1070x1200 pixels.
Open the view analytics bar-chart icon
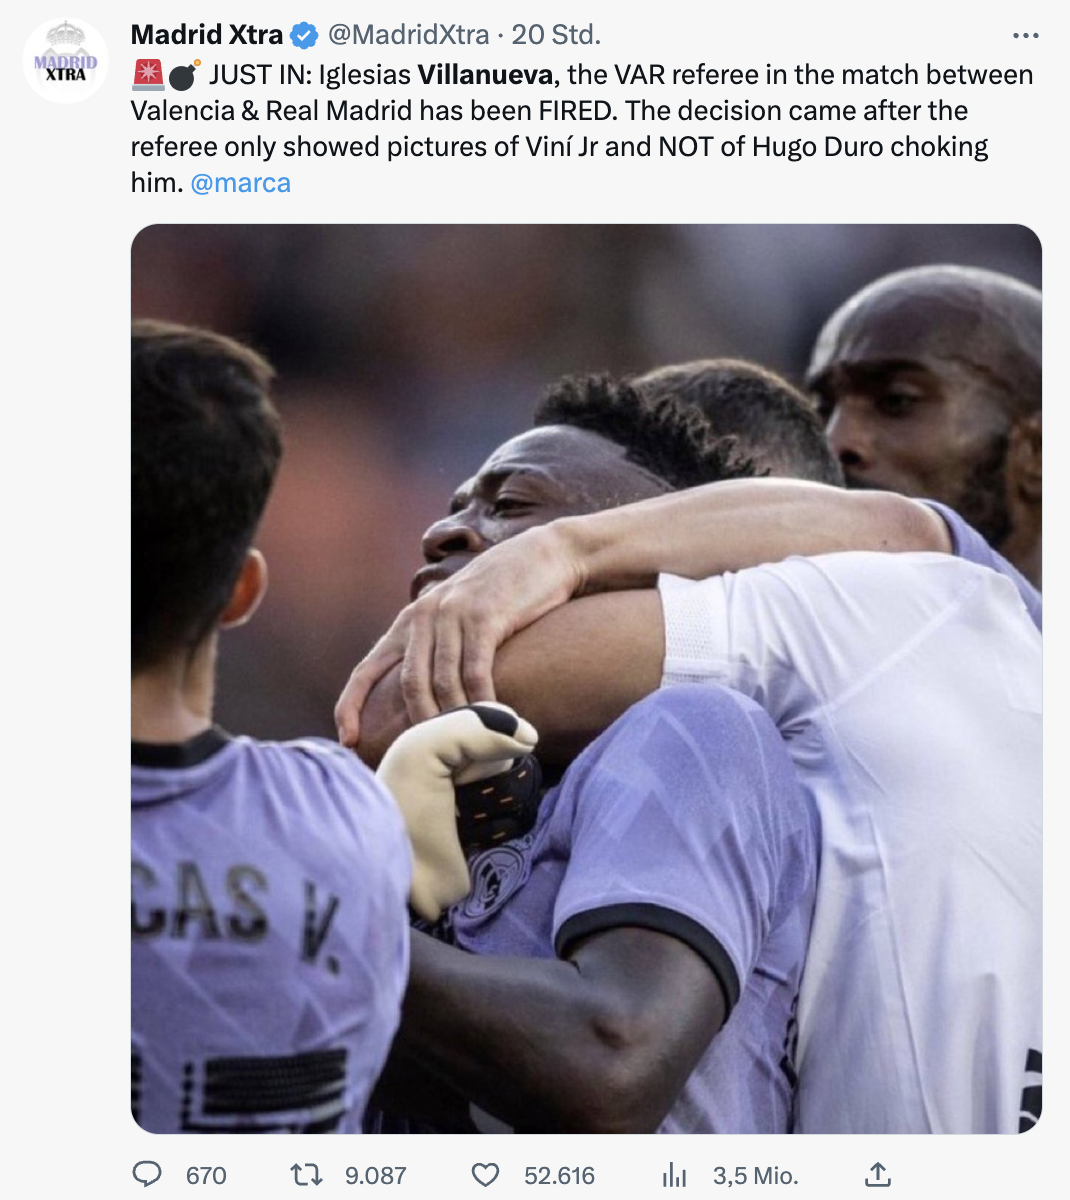[675, 1175]
